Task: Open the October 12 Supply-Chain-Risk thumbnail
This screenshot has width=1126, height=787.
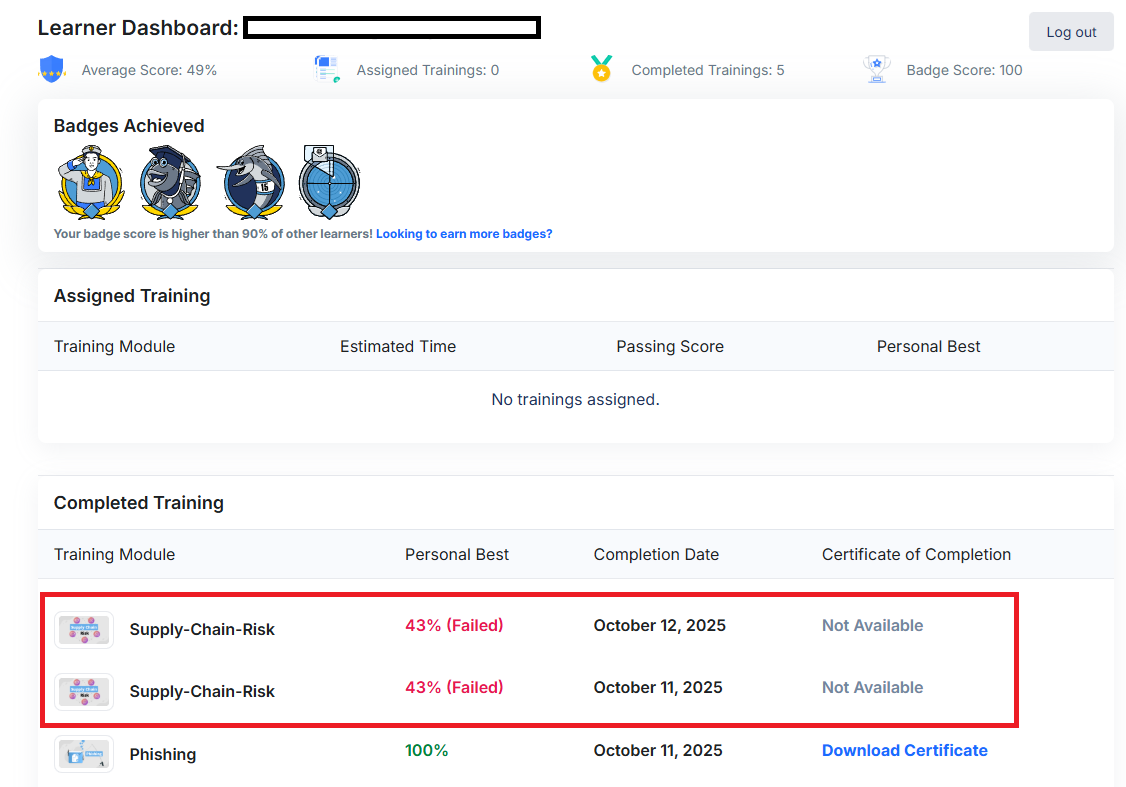Action: click(84, 630)
